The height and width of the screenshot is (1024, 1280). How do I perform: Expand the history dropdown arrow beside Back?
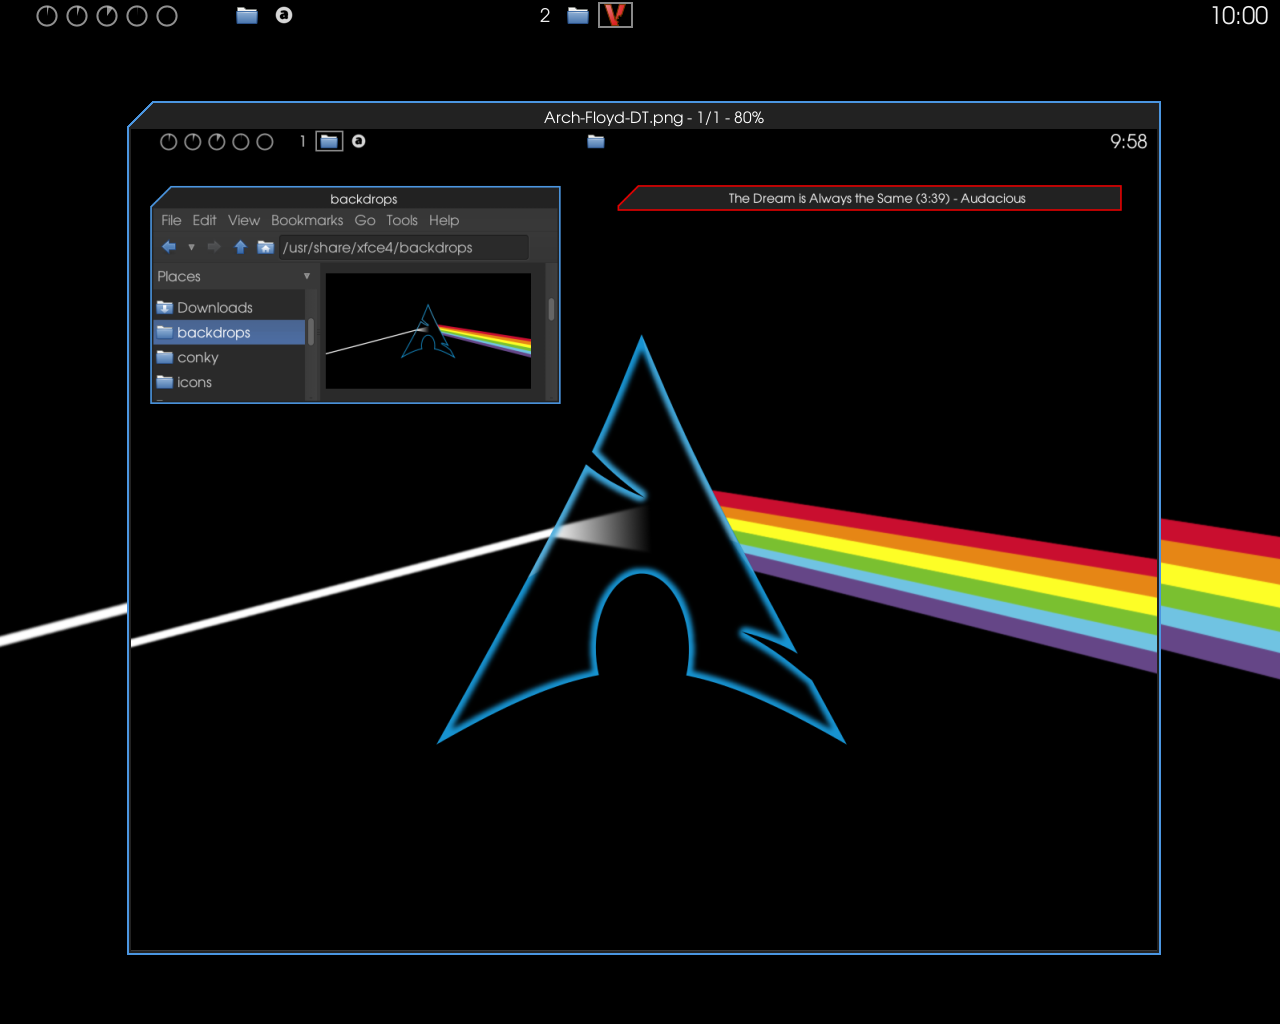coord(191,247)
